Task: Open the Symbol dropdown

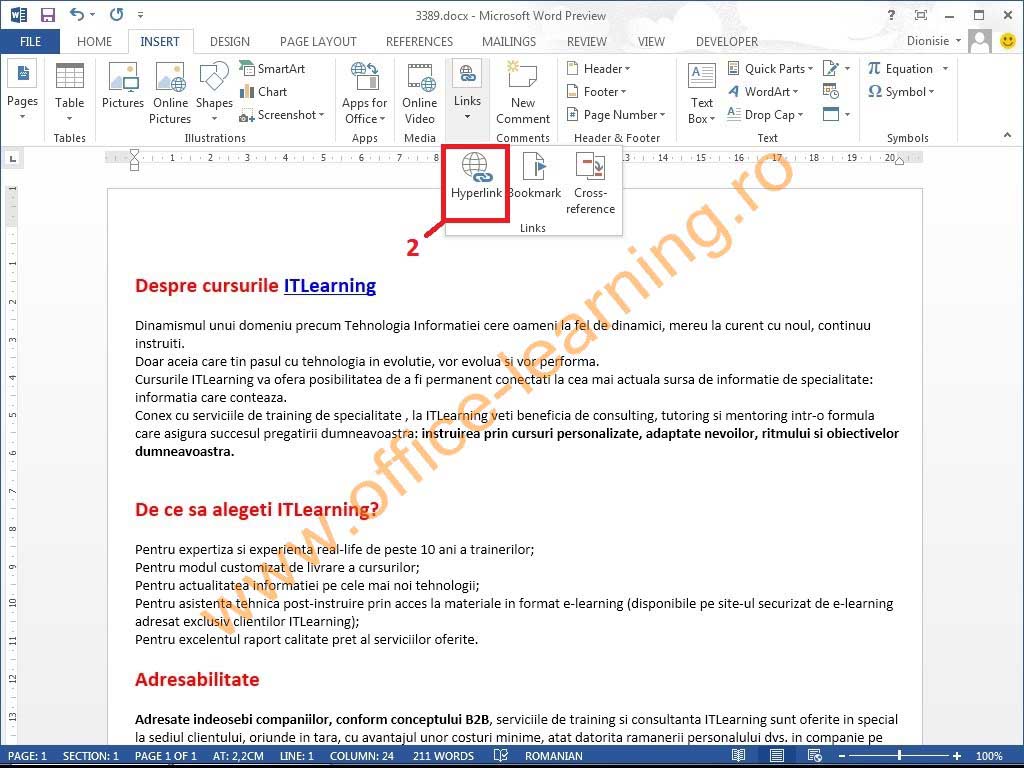Action: (901, 91)
